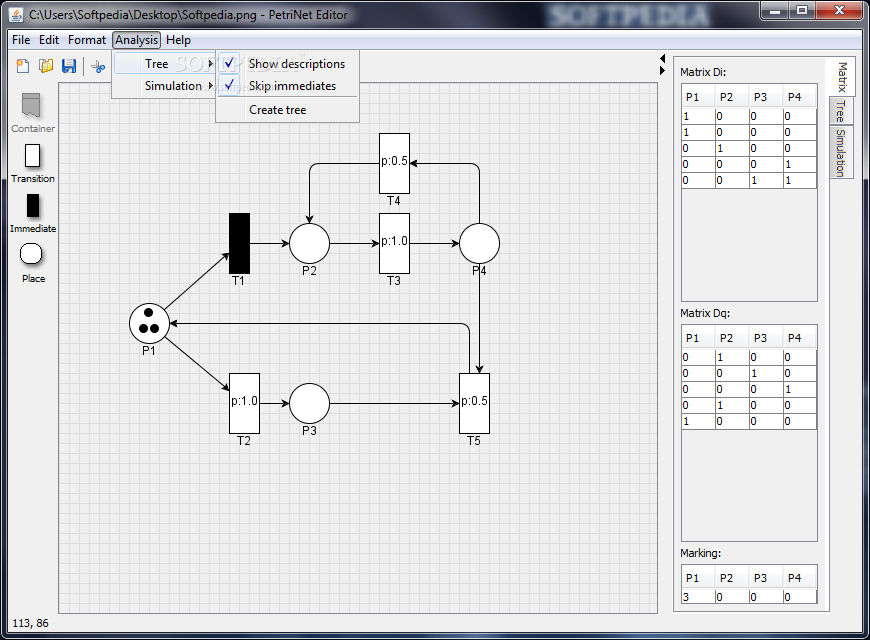Click the Matrix Di: label

click(x=703, y=72)
